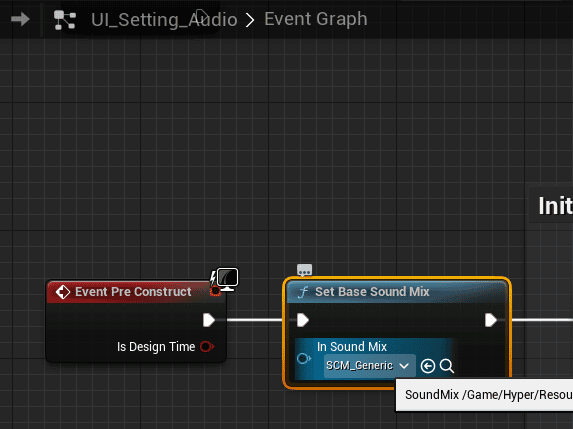Image resolution: width=573 pixels, height=429 pixels.
Task: Click the Pre Construct output delegate pin
Action: click(x=216, y=291)
